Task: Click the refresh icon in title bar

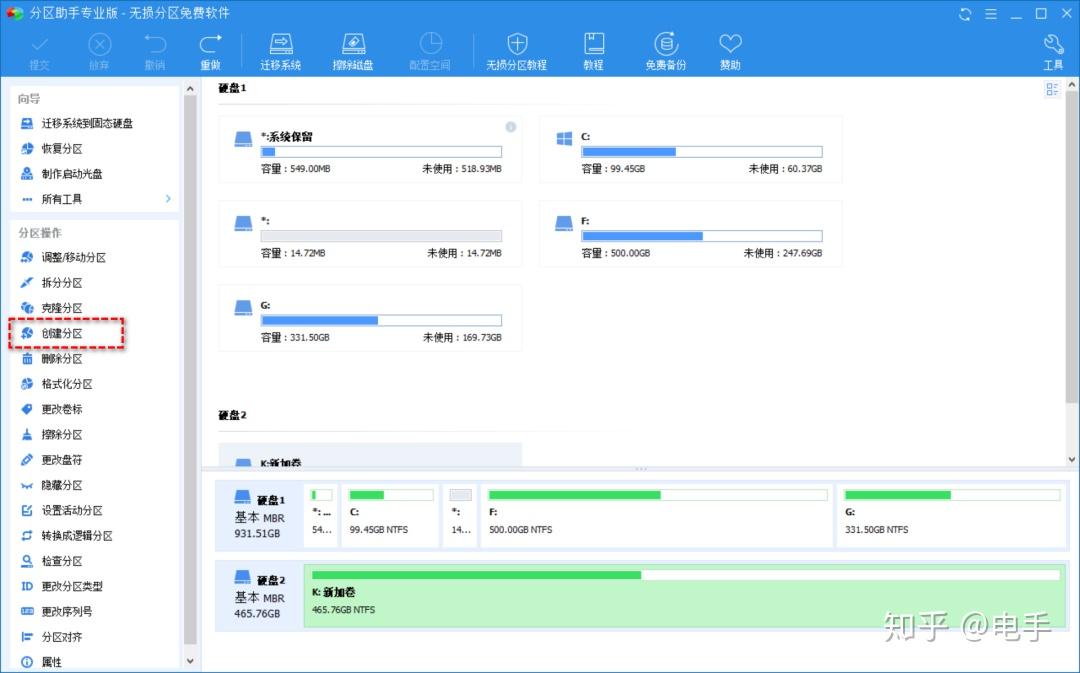Action: [x=965, y=14]
